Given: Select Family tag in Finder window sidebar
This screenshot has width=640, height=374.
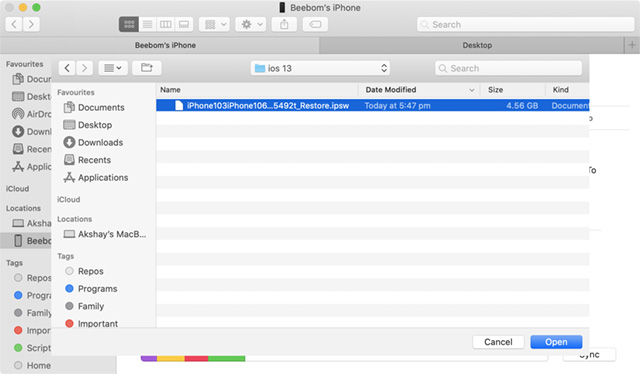Looking at the screenshot, I should point(33,313).
